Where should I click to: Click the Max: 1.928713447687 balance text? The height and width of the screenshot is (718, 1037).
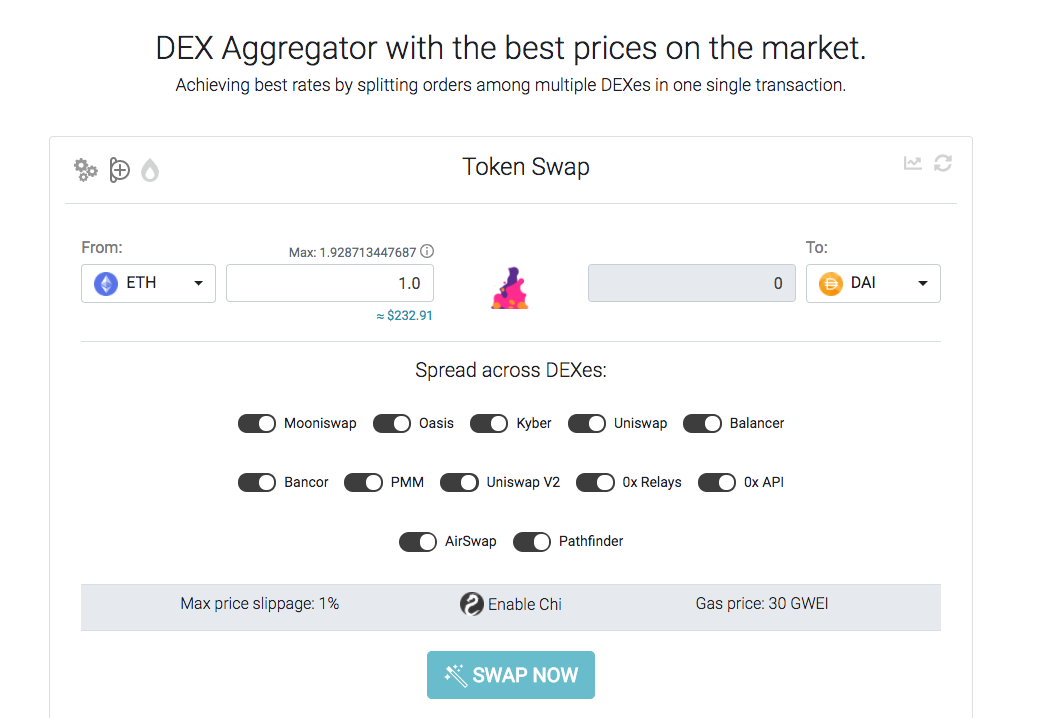353,253
